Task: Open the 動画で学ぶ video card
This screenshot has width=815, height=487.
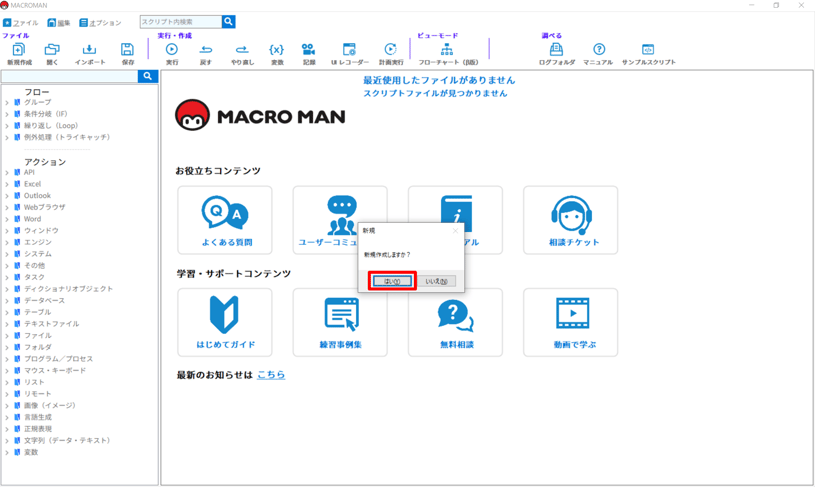Action: (571, 322)
